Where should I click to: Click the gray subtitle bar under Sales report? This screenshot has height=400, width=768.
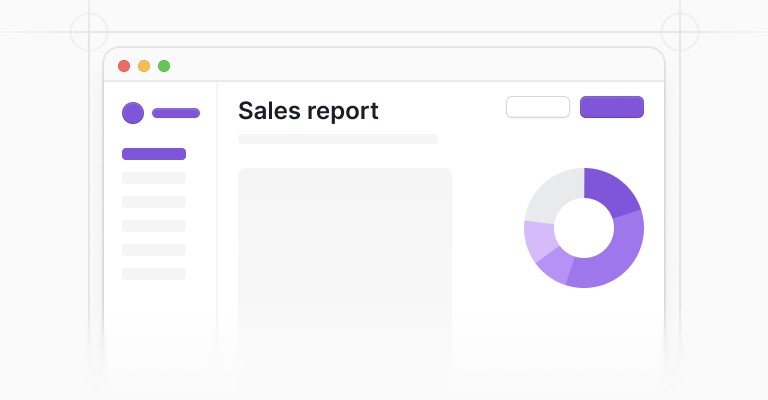coord(338,139)
